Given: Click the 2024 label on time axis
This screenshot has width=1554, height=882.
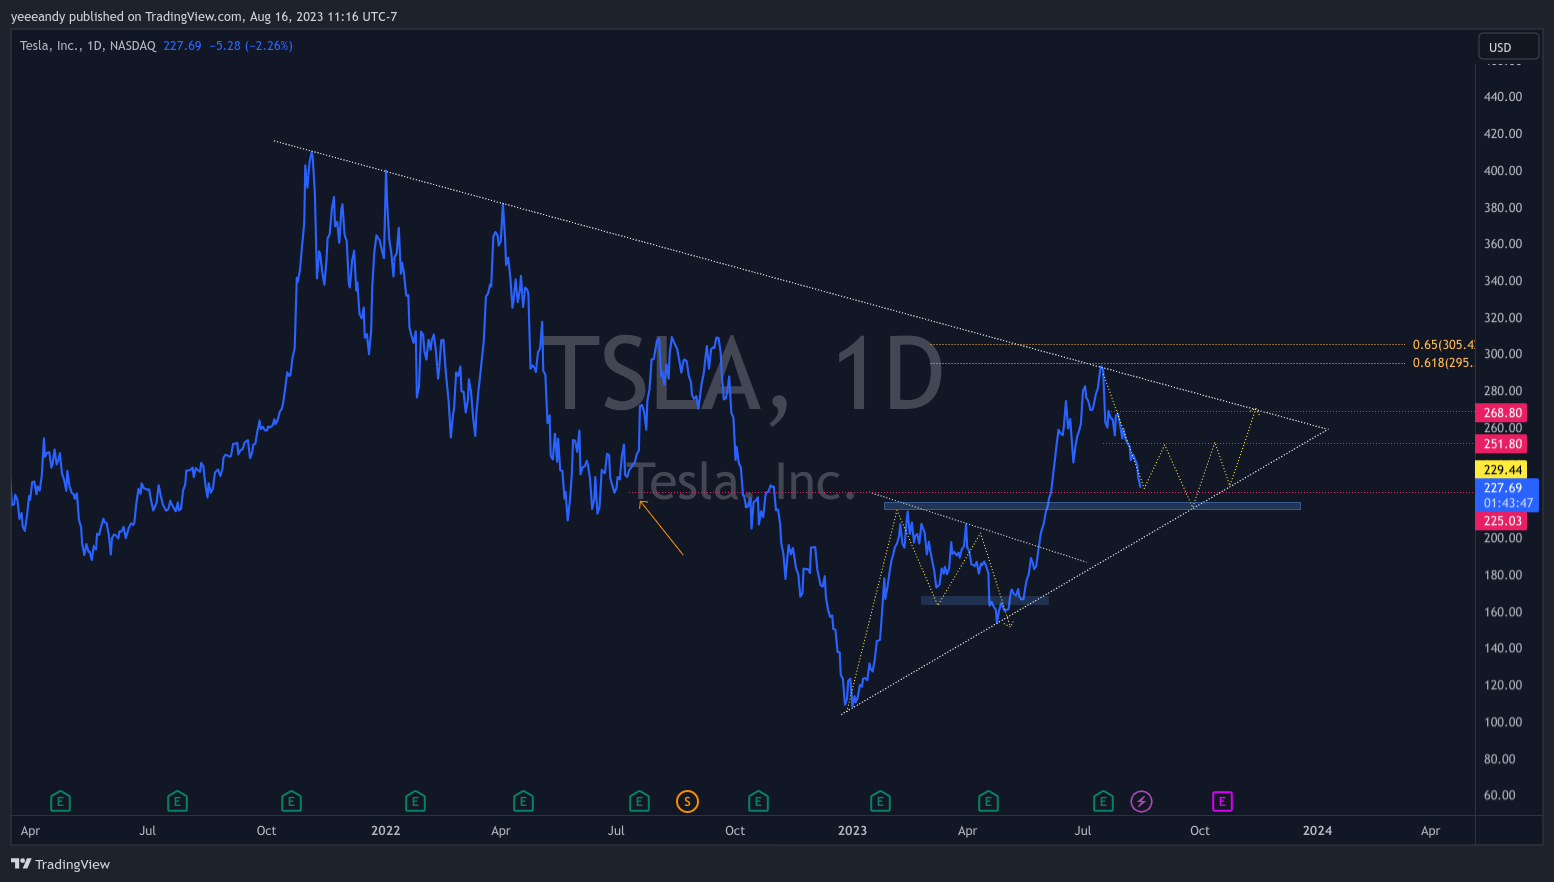Looking at the screenshot, I should point(1317,831).
